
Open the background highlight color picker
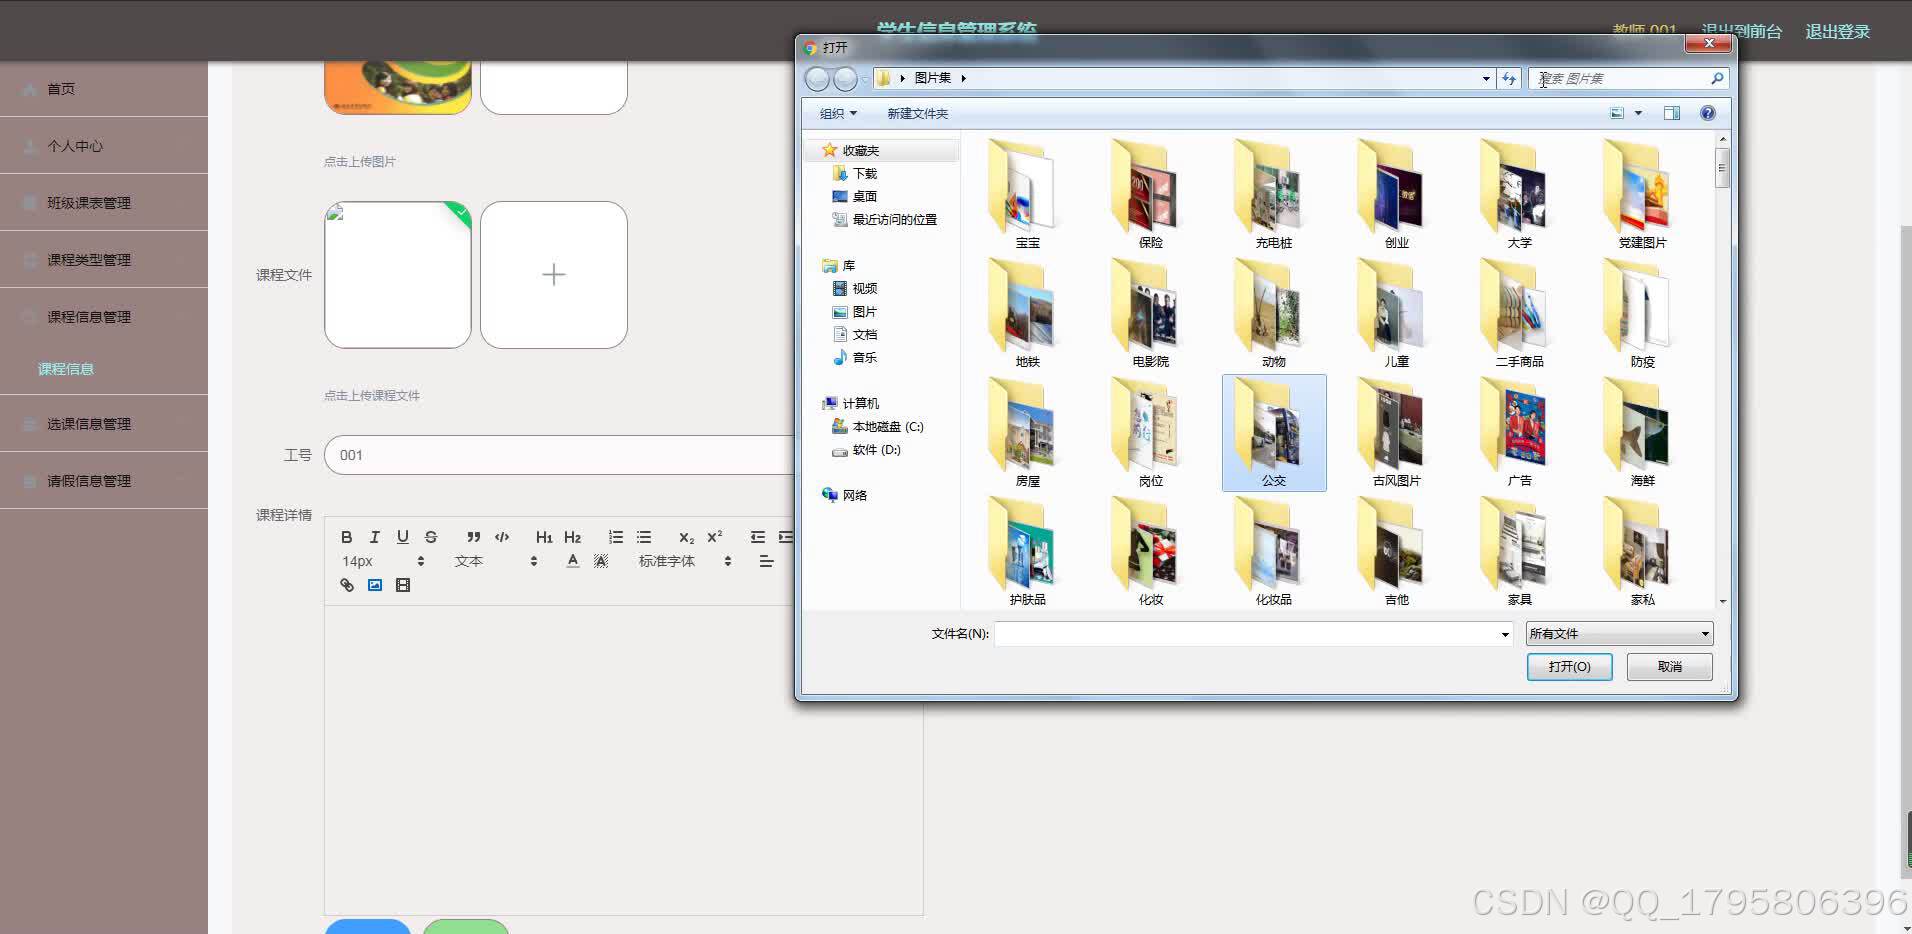pos(601,561)
